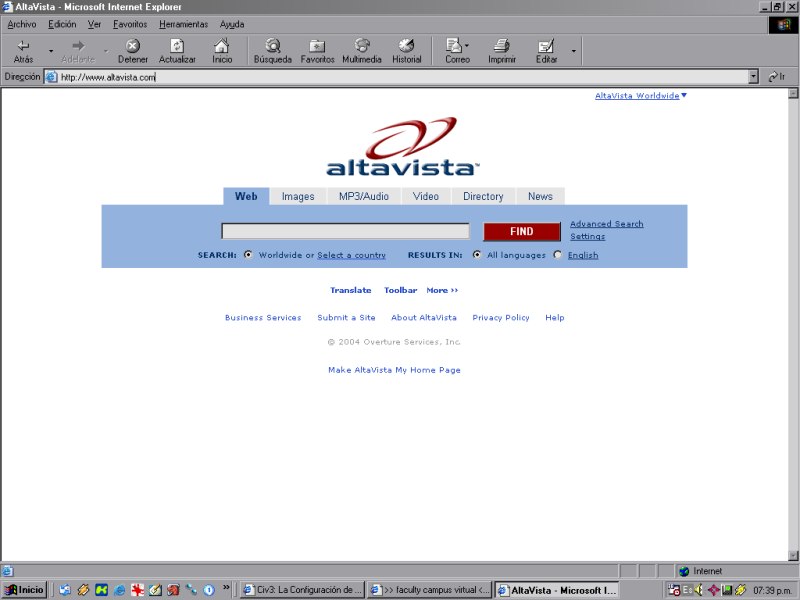The image size is (800, 600).
Task: Switch to the Images search tab
Action: (298, 196)
